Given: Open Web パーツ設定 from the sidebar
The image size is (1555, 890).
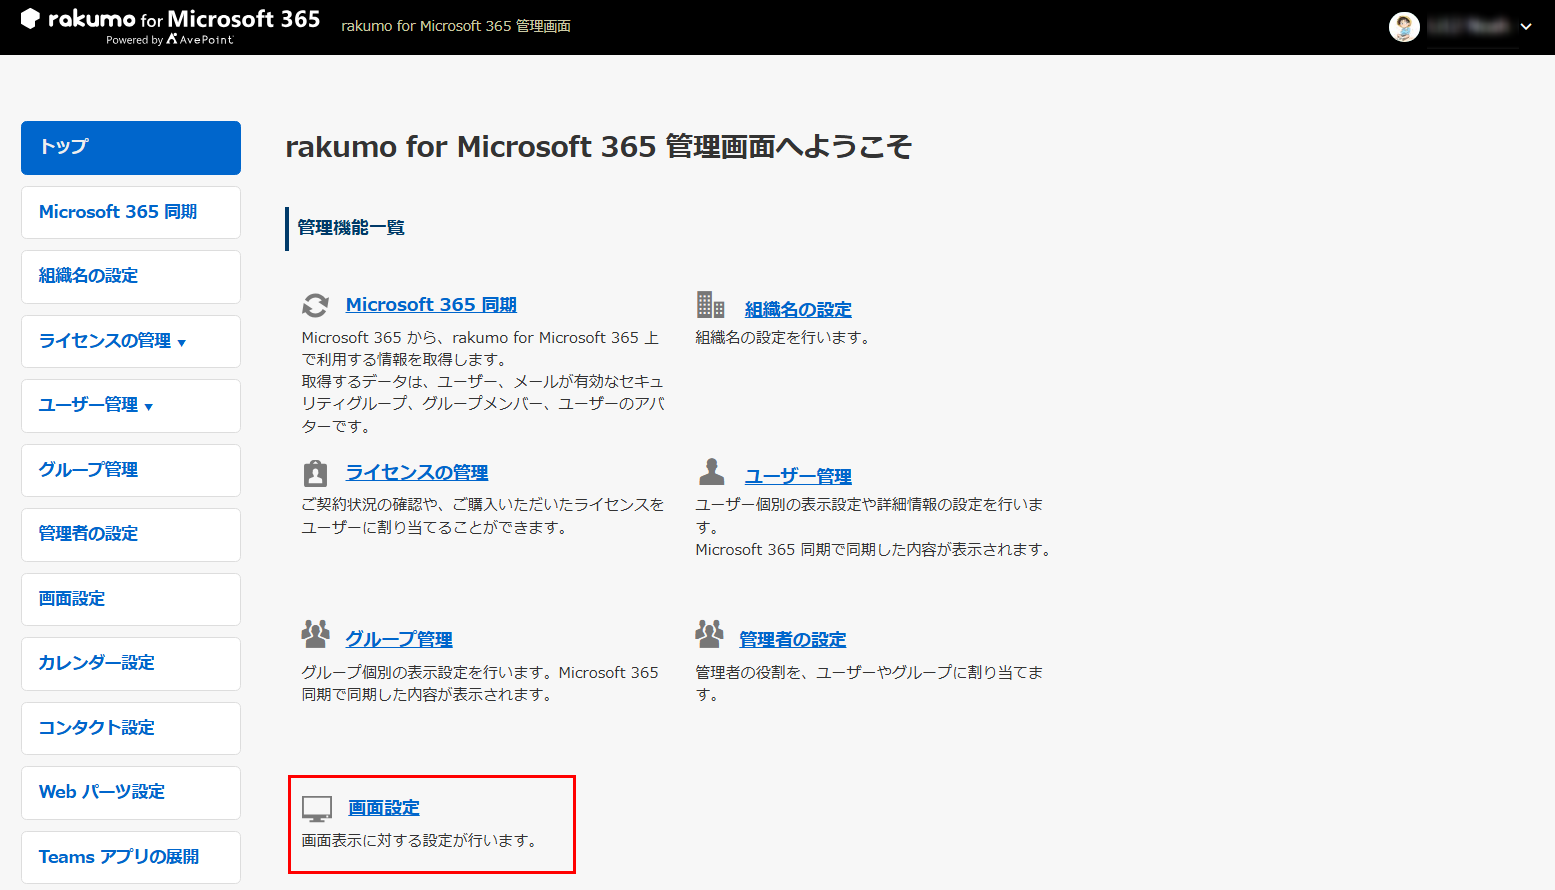Looking at the screenshot, I should [131, 793].
